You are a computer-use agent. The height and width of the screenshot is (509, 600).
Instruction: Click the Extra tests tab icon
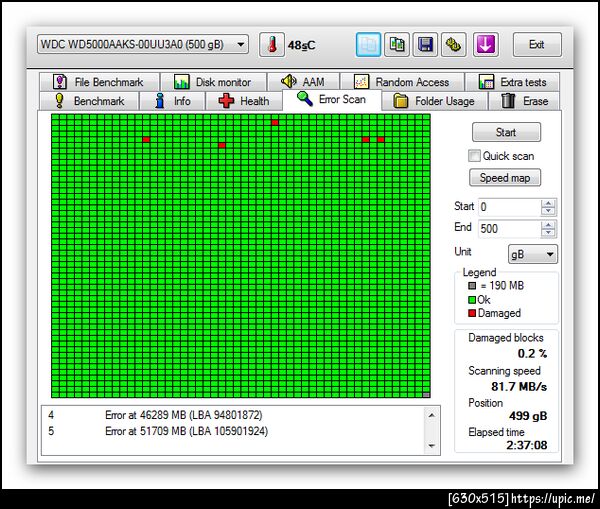click(x=486, y=82)
